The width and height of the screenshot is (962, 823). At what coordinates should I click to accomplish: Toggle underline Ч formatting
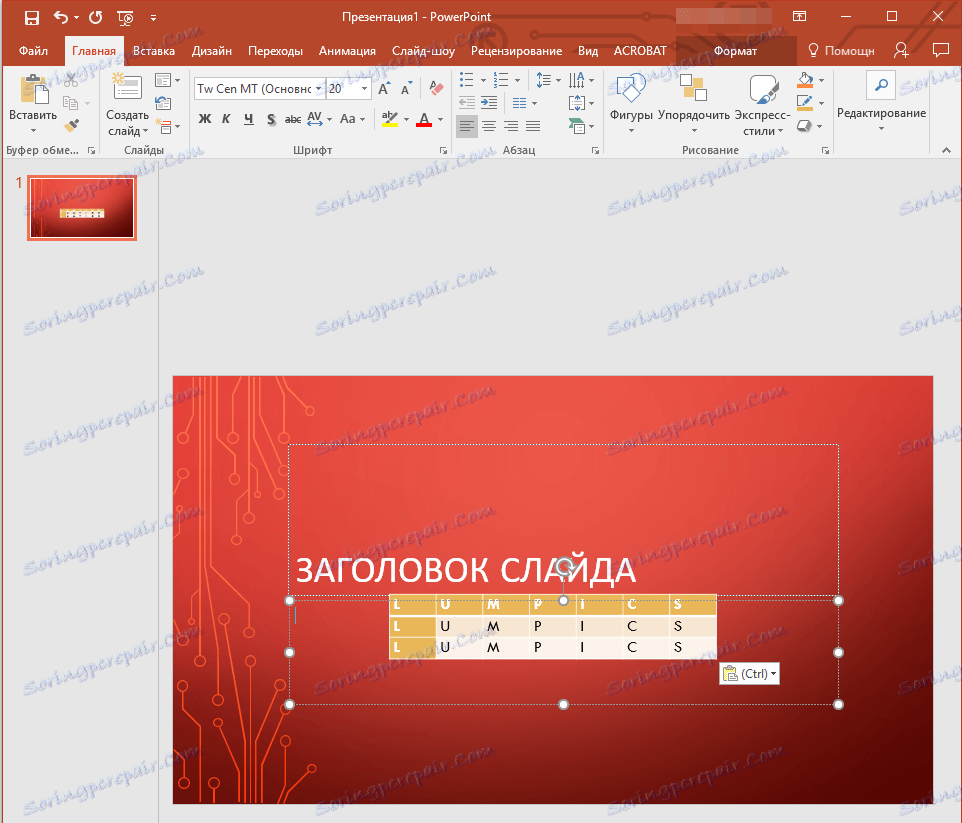pyautogui.click(x=248, y=119)
